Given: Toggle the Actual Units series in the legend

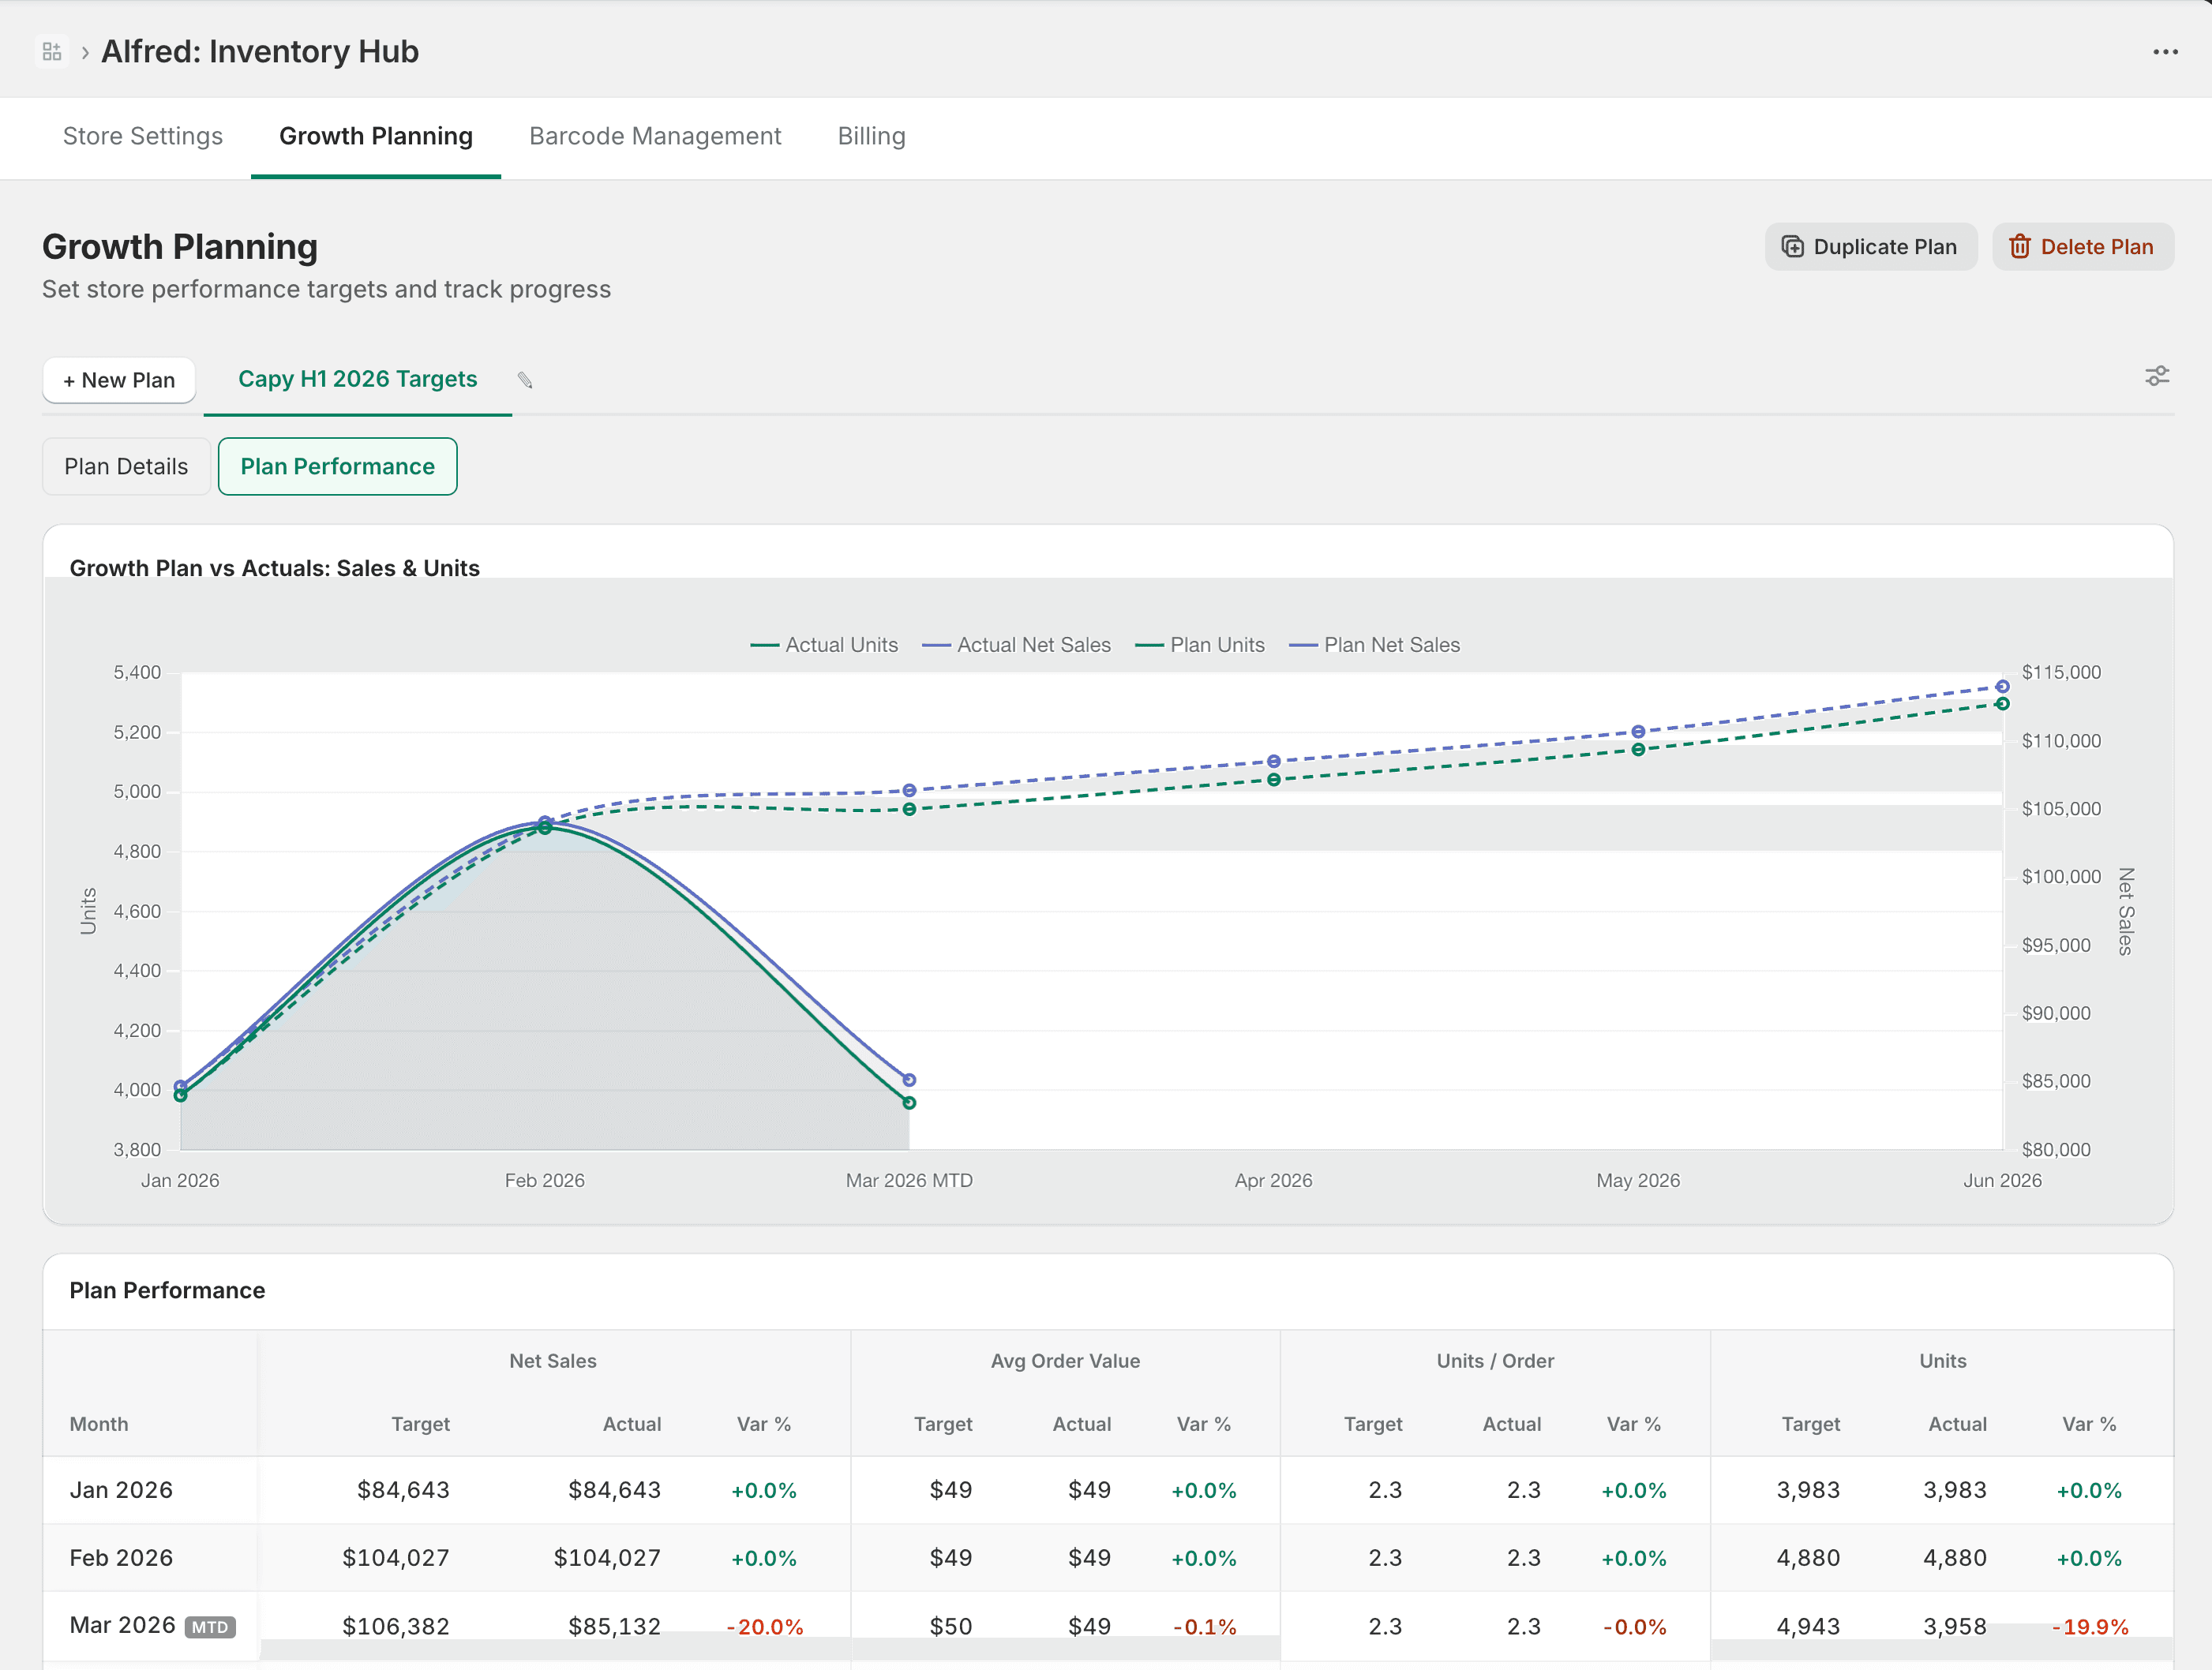Looking at the screenshot, I should [825, 645].
